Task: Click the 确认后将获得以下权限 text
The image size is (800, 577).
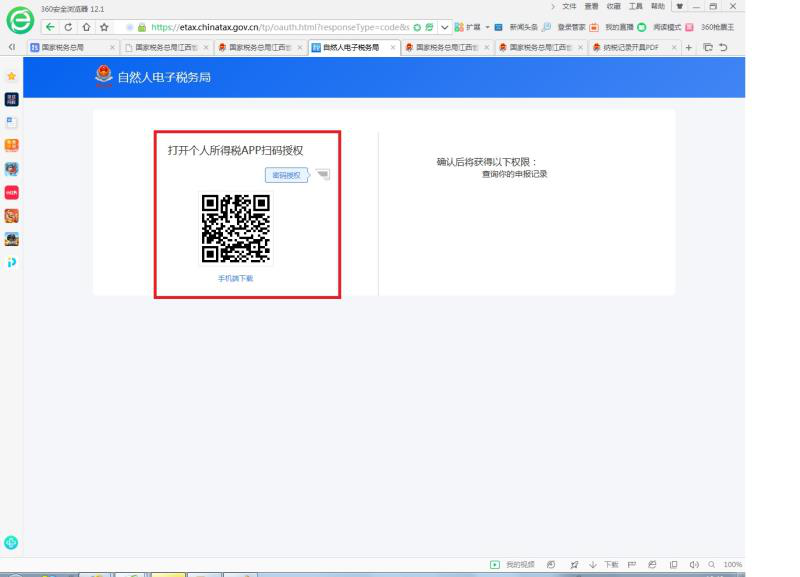Action: pyautogui.click(x=487, y=162)
